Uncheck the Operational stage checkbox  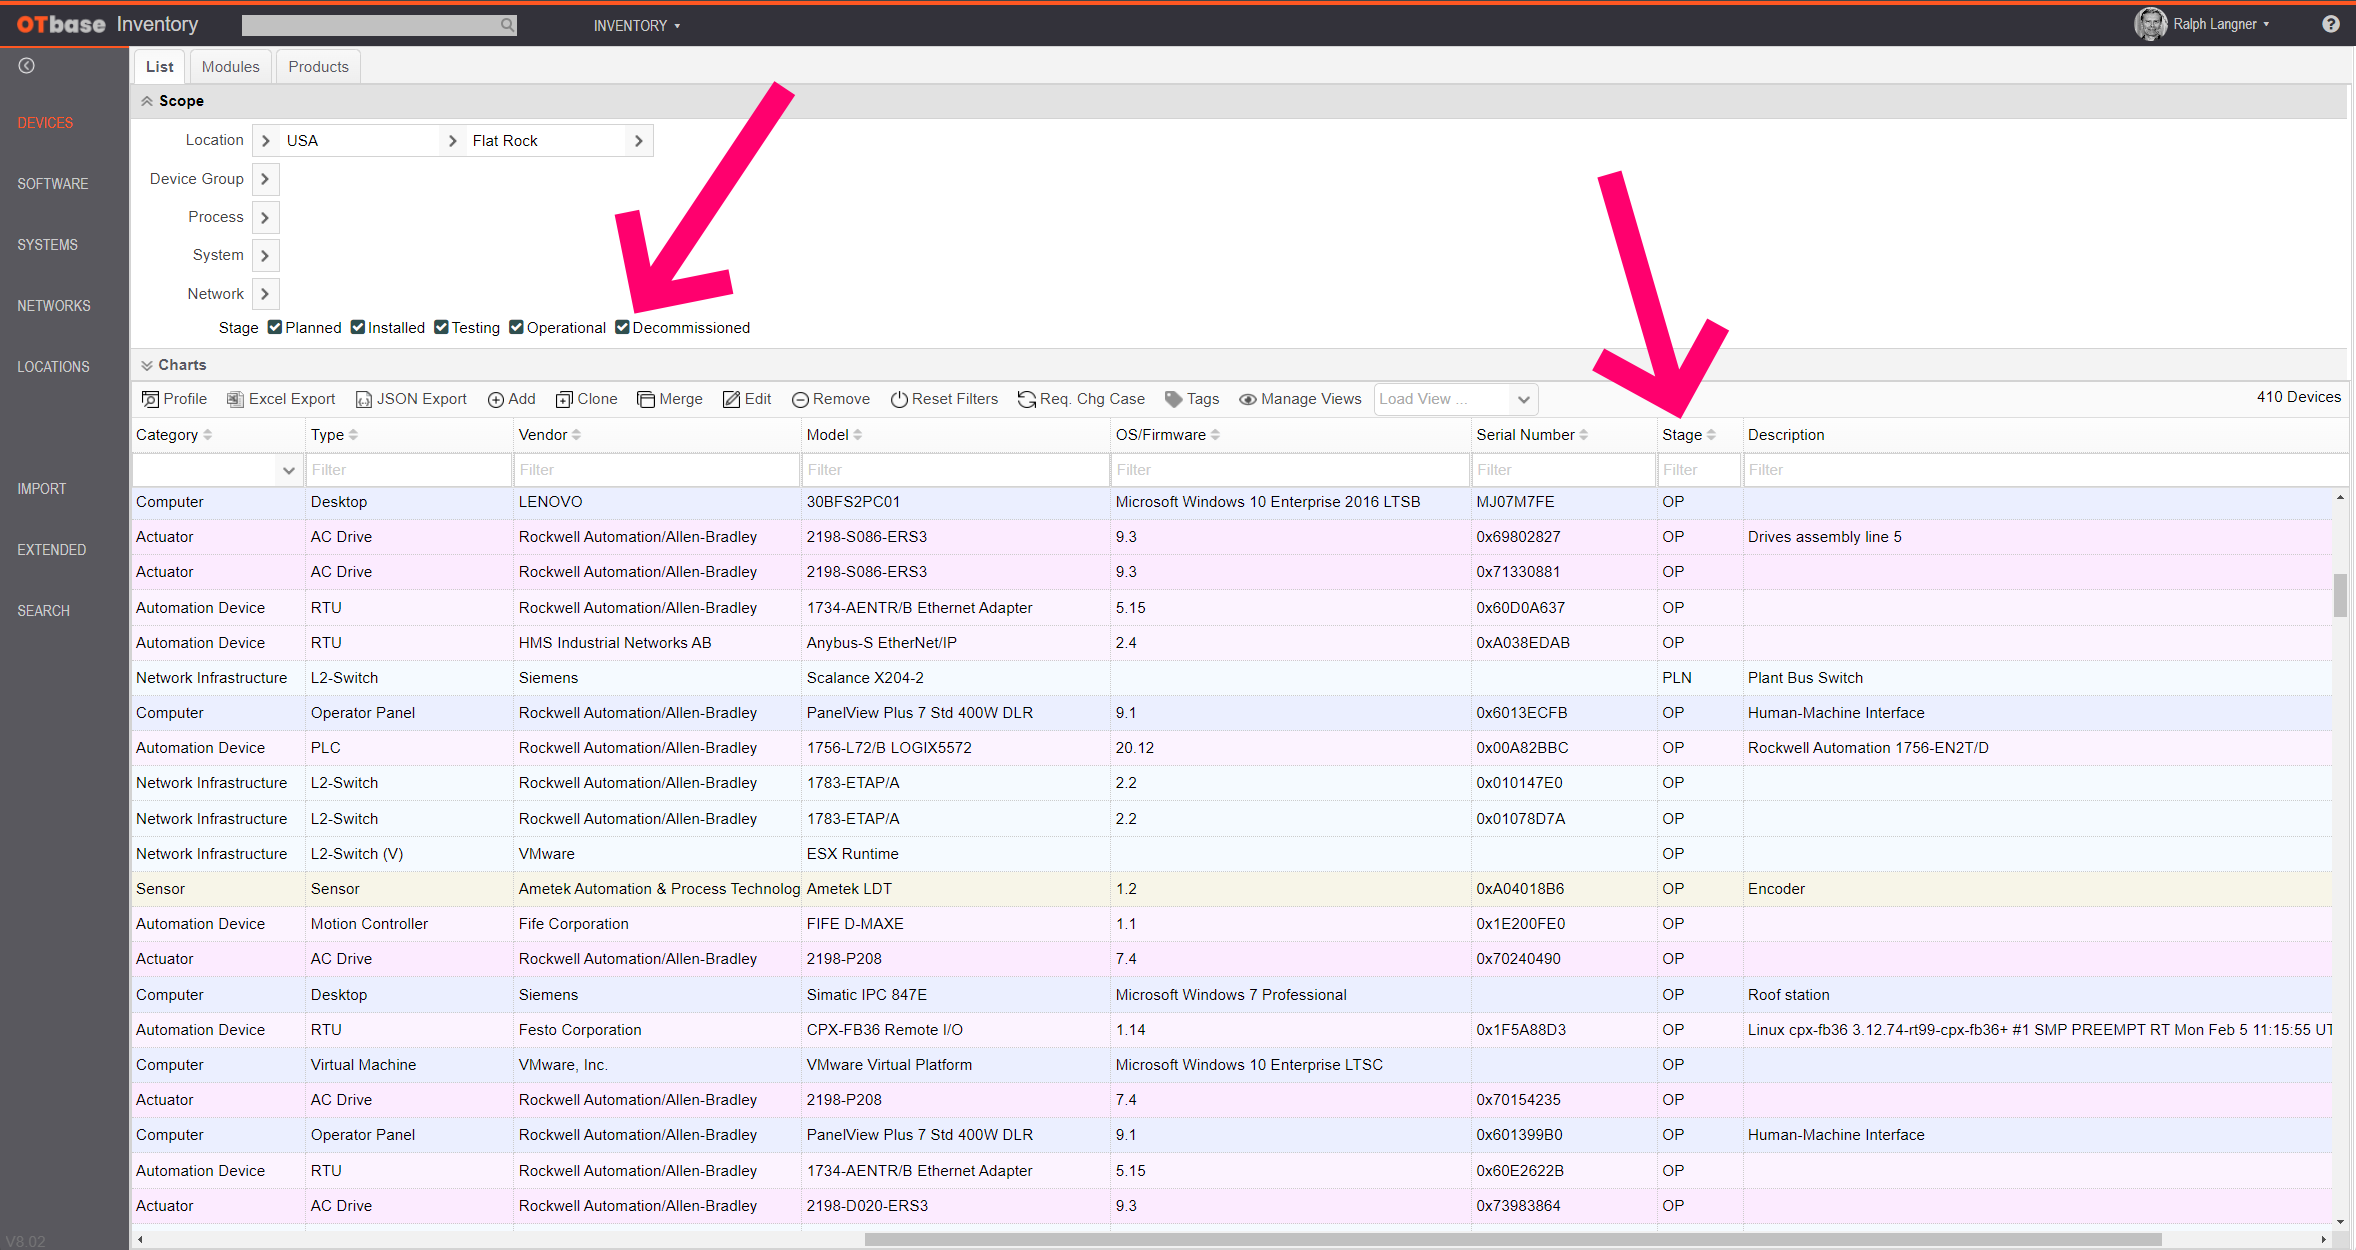tap(516, 327)
